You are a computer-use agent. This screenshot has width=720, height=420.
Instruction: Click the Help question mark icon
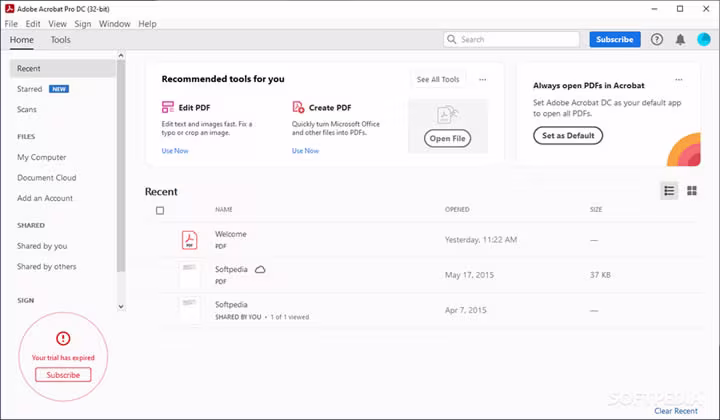657,39
